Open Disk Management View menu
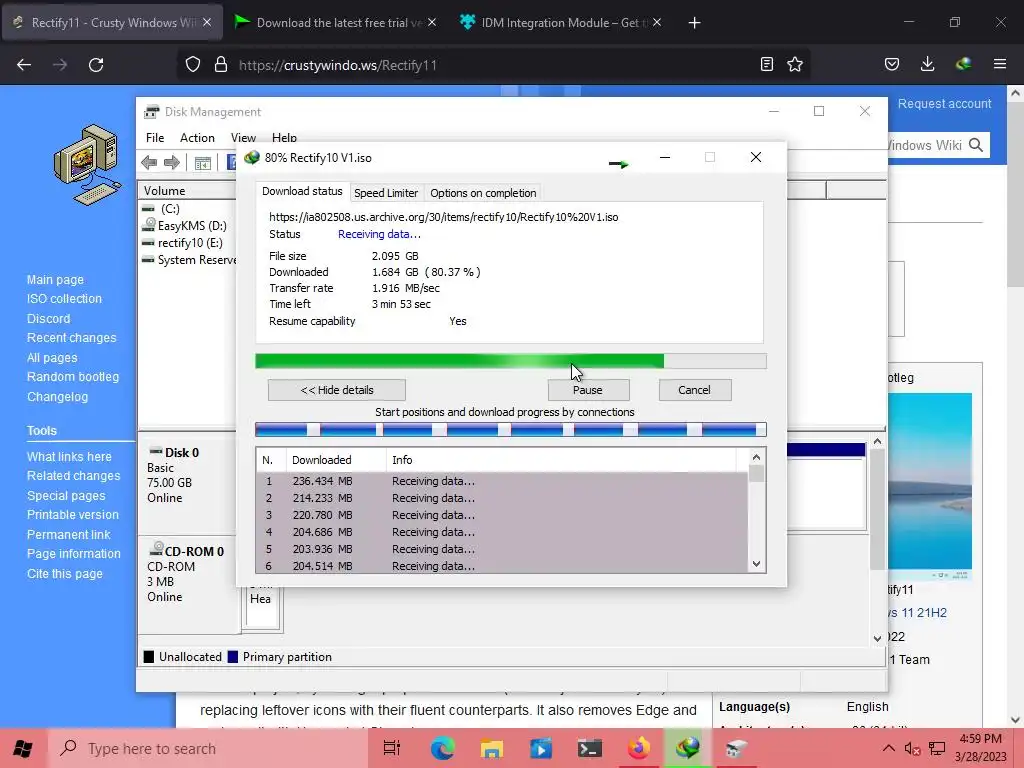1024x768 pixels. (243, 138)
